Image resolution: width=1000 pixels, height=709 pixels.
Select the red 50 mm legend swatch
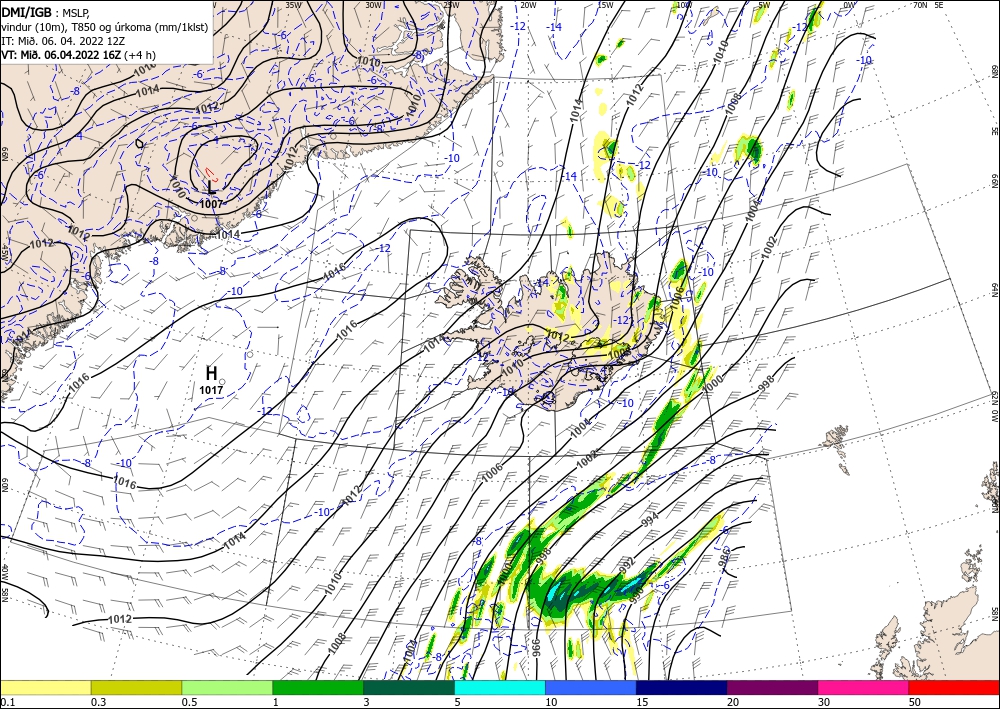pyautogui.click(x=954, y=687)
